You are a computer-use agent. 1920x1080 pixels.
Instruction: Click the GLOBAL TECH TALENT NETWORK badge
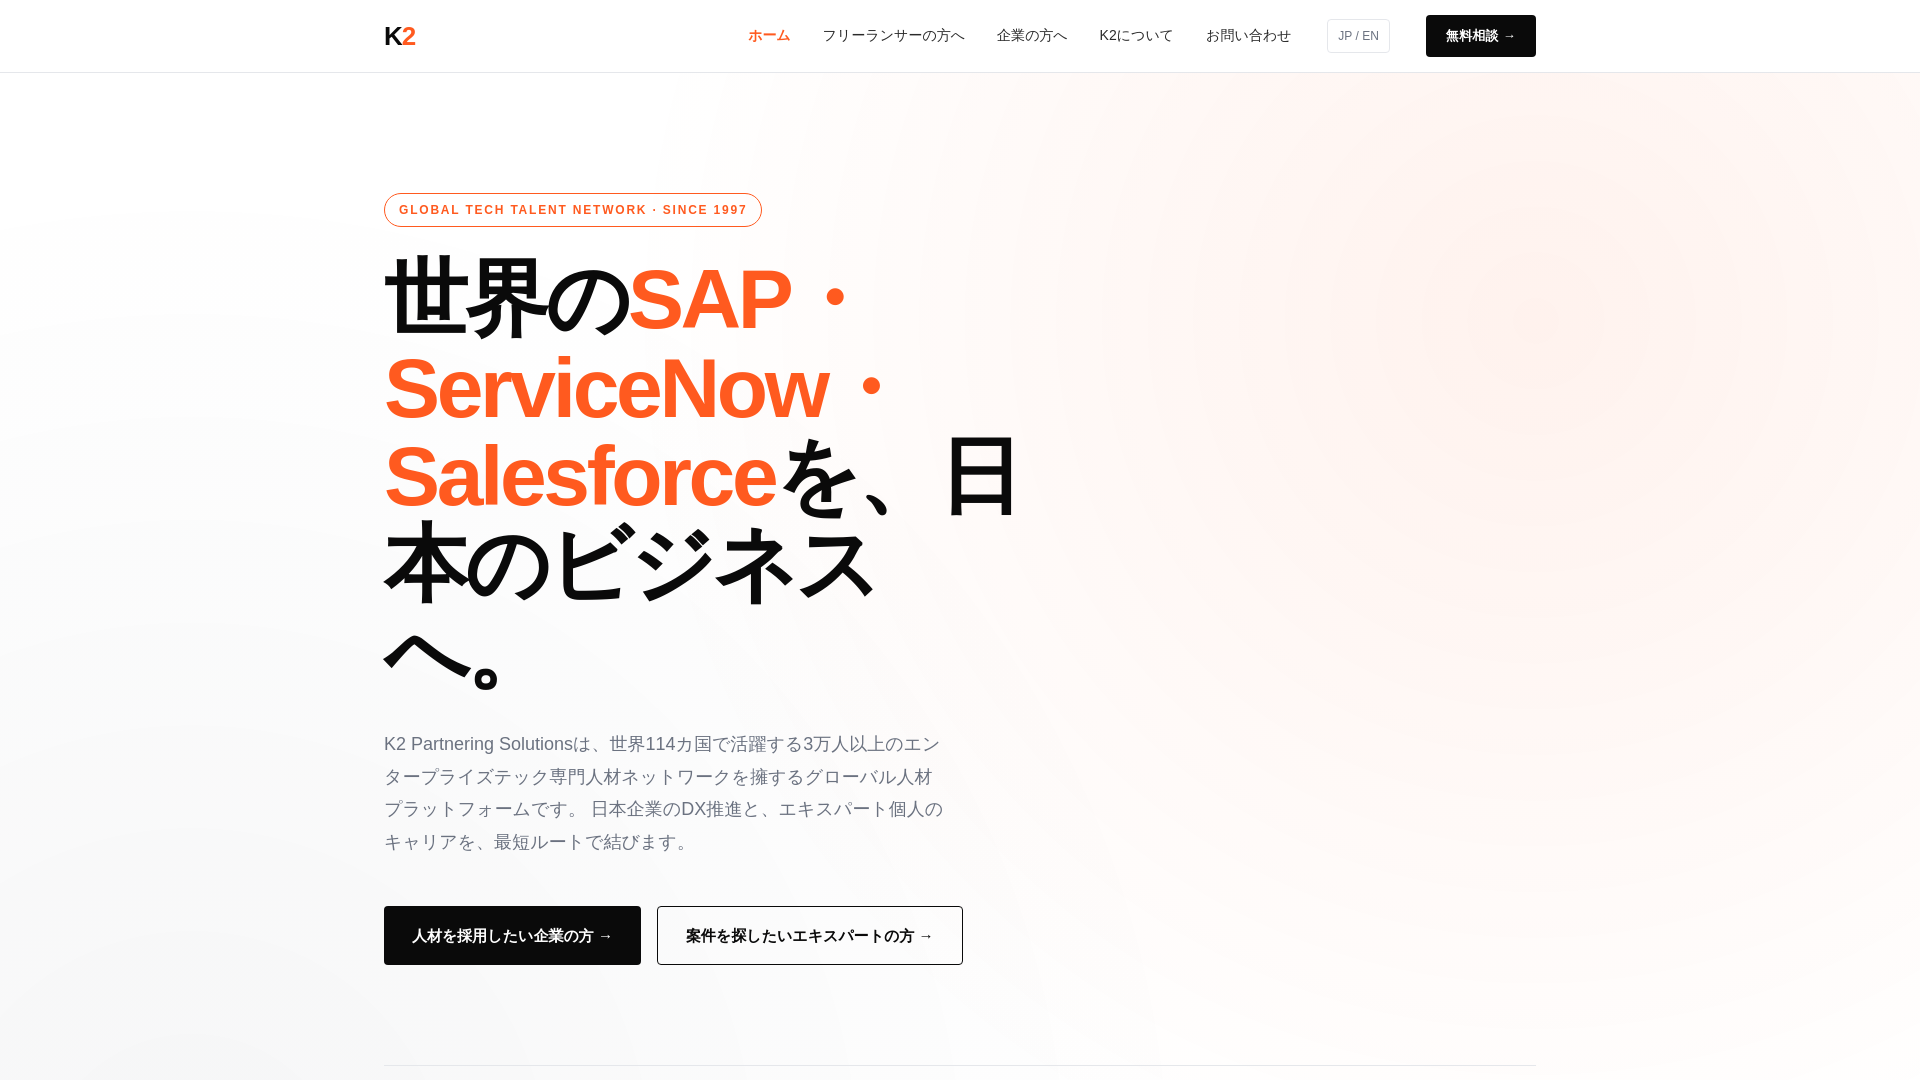[x=573, y=210]
